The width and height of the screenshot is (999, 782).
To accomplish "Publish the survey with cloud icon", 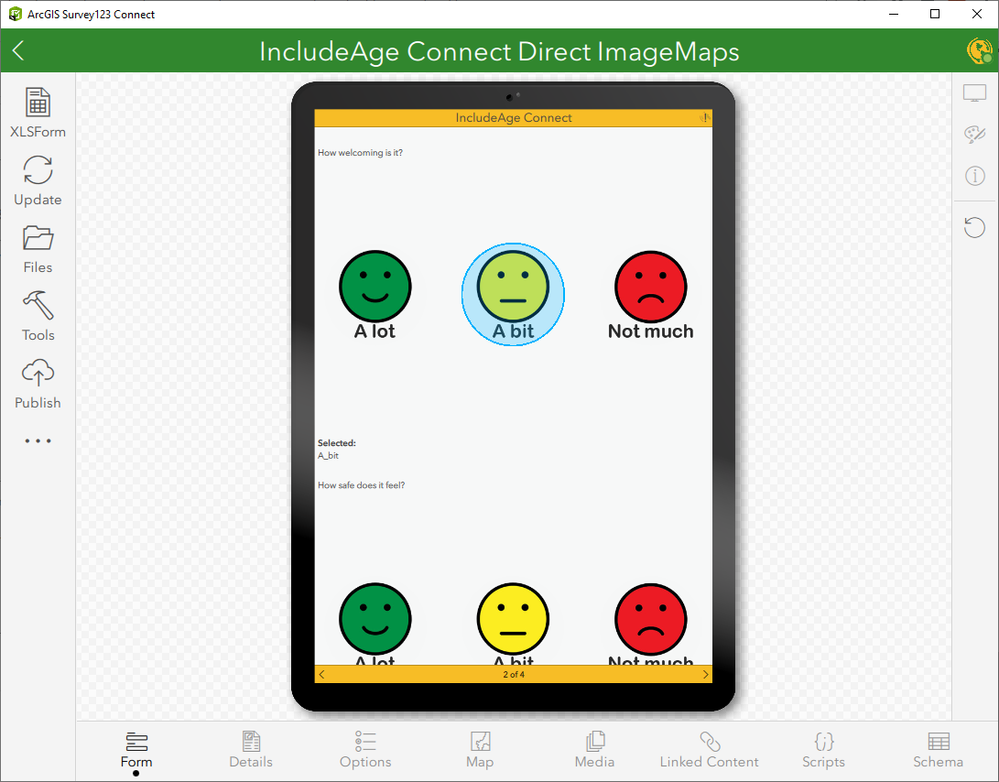I will pos(38,384).
